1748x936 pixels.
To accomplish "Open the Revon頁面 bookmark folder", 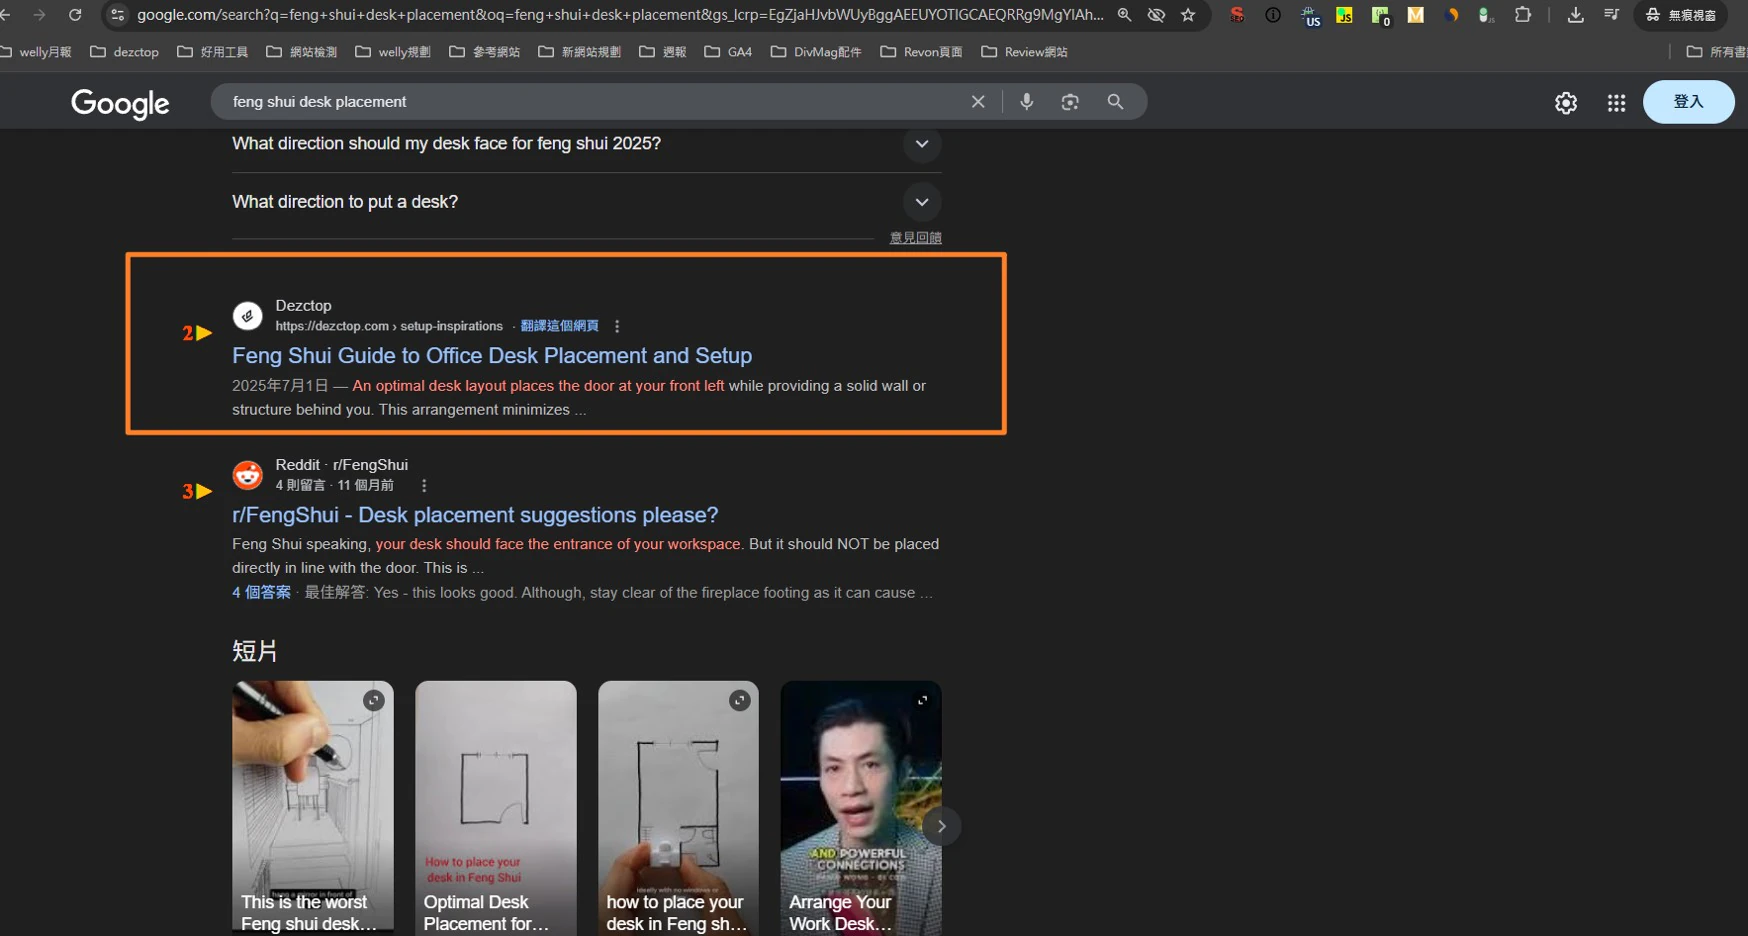I will 922,52.
